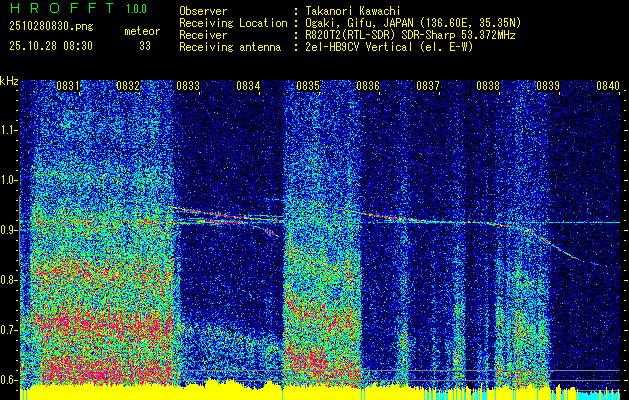Select the 0839 time marker

(x=548, y=87)
